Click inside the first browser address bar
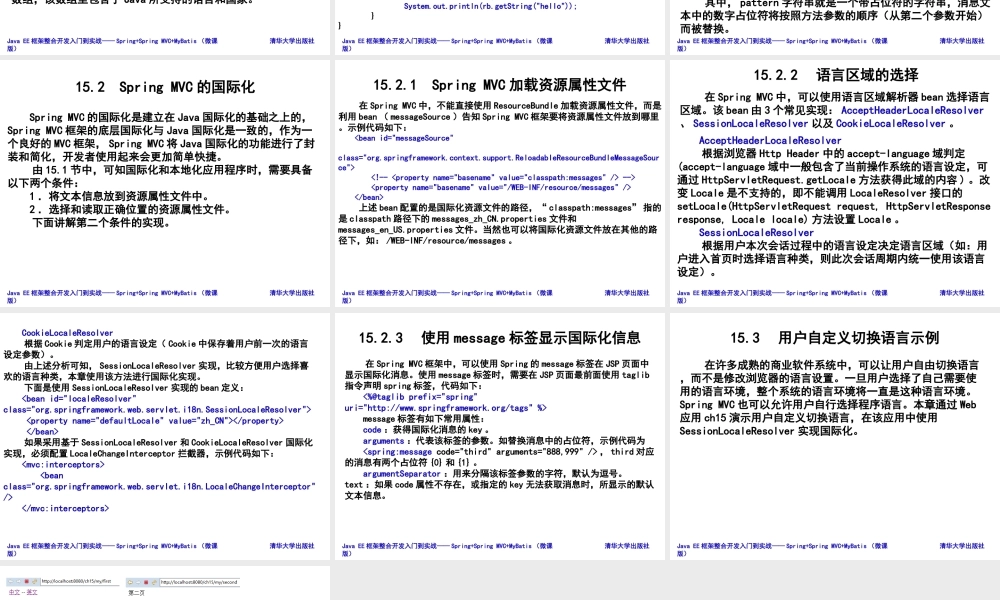Image resolution: width=1000 pixels, height=600 pixels. [75, 581]
